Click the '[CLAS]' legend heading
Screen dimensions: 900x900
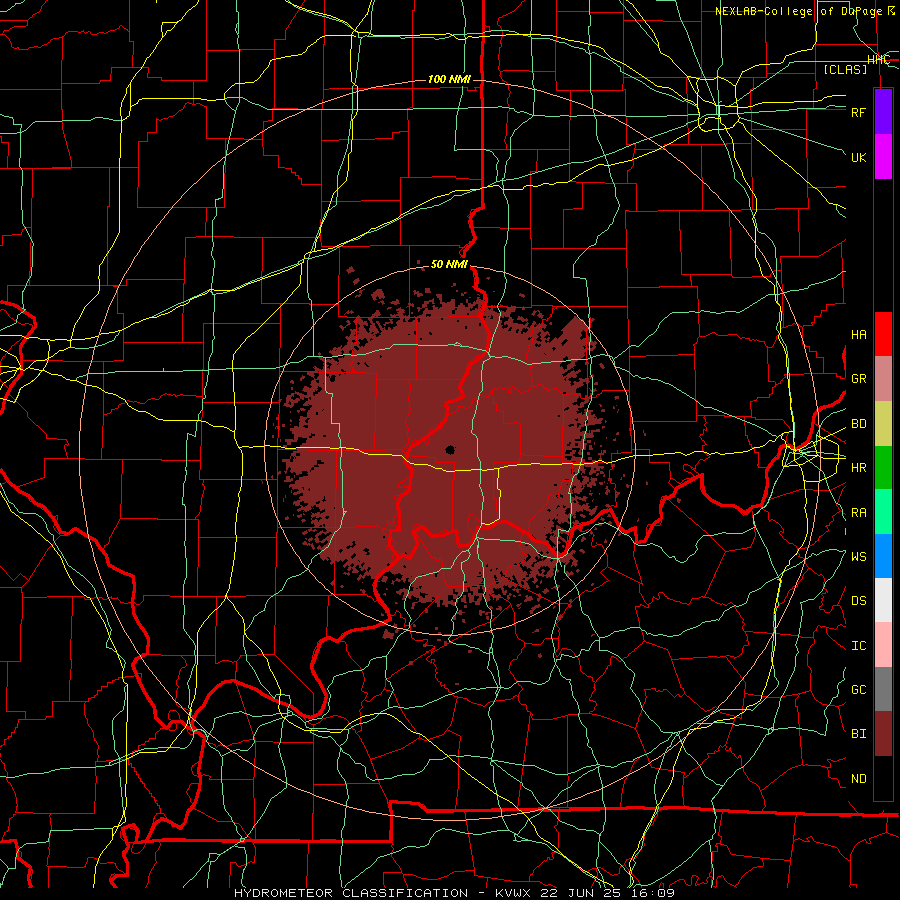pyautogui.click(x=845, y=69)
